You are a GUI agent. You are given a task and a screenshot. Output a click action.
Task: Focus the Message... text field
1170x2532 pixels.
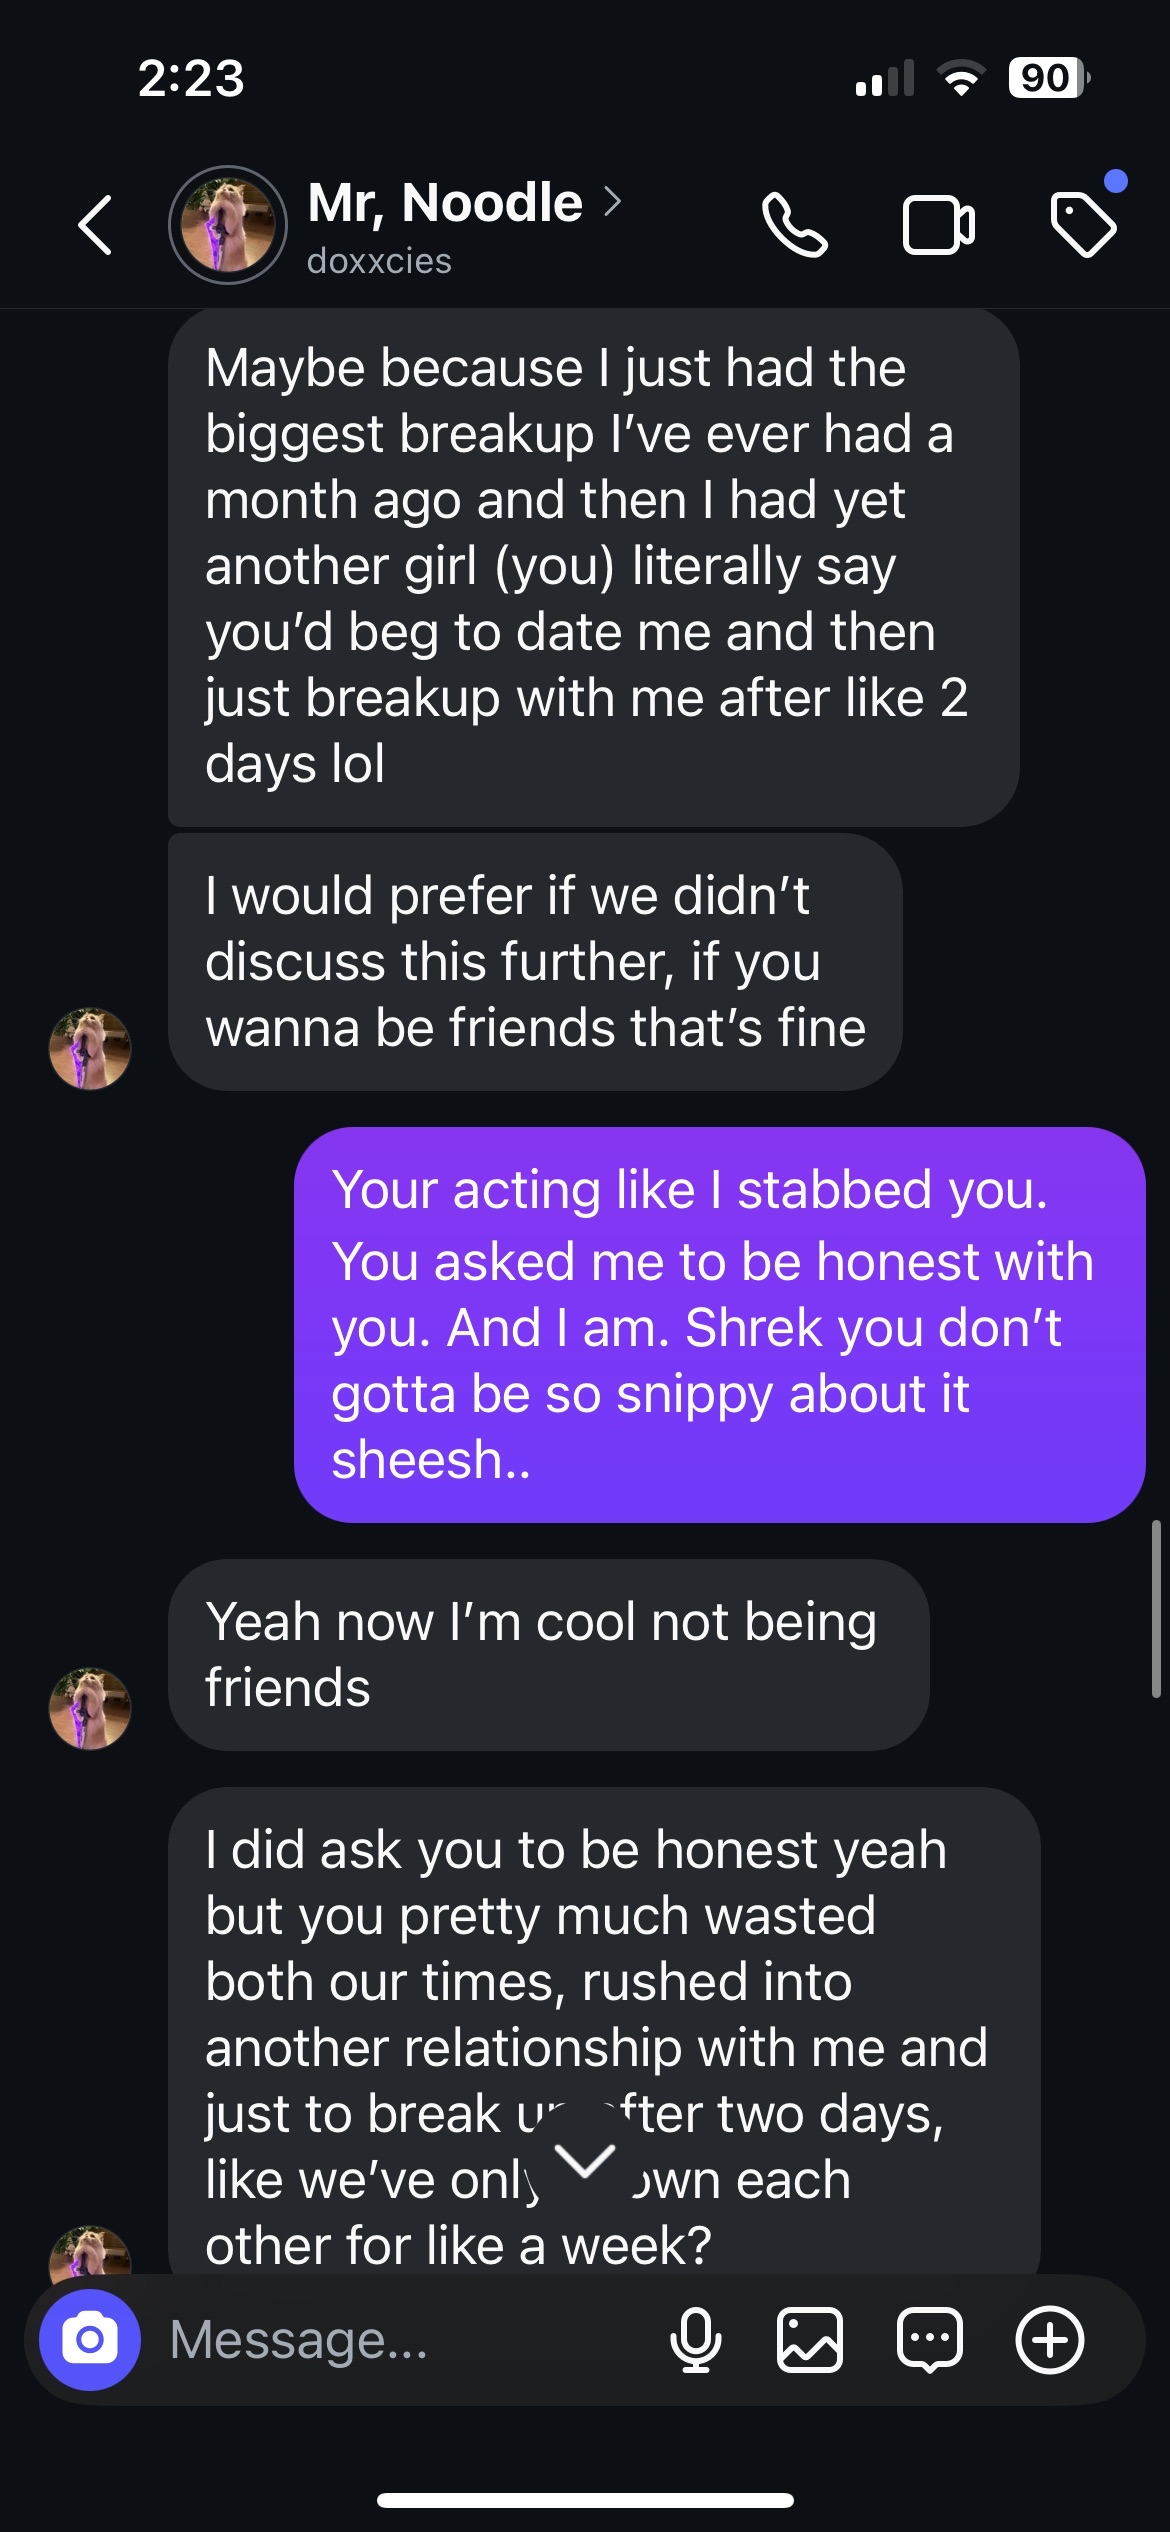click(400, 2339)
